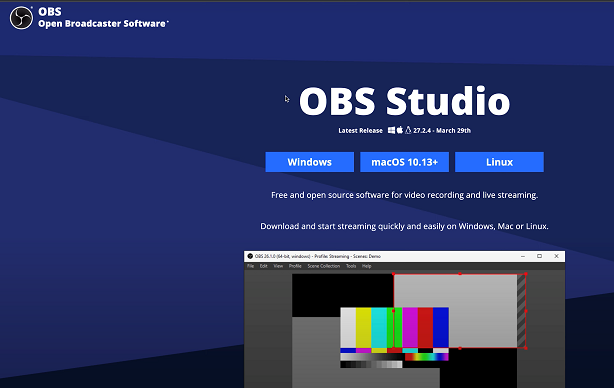The width and height of the screenshot is (614, 388).
Task: Download OBS Studio for Windows
Action: pyautogui.click(x=309, y=162)
